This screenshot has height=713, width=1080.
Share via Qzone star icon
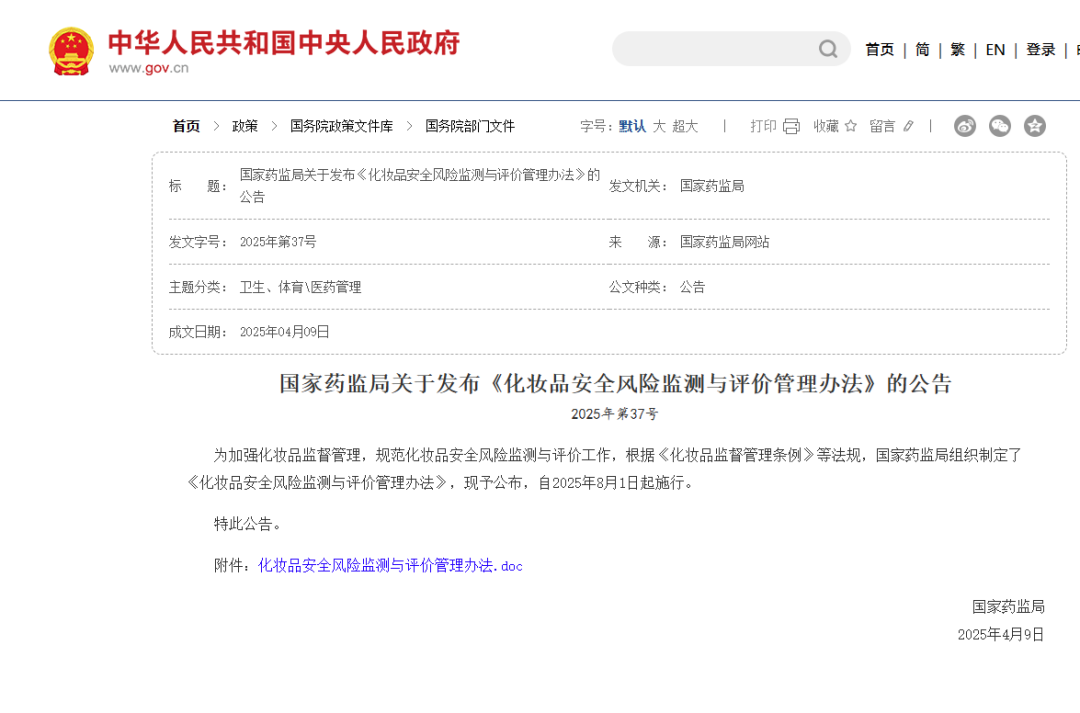(1035, 126)
